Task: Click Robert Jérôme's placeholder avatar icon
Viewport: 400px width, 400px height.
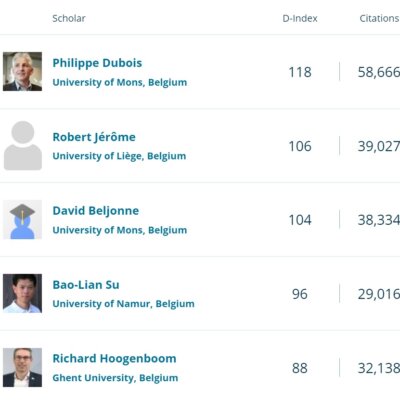Action: tap(22, 146)
